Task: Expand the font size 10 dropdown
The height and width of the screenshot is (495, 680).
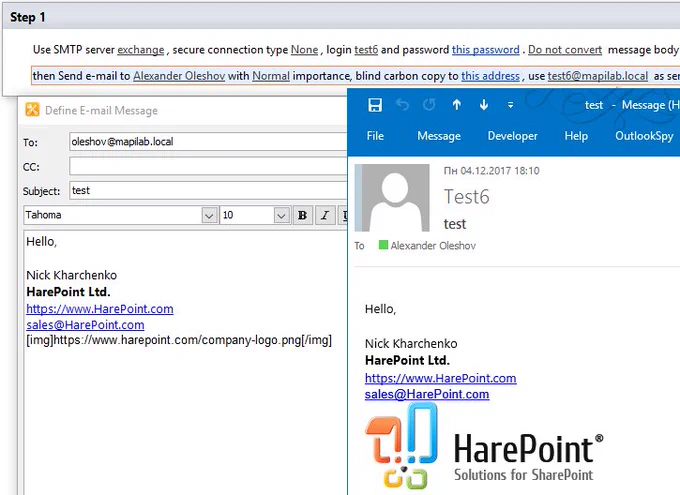Action: pos(281,215)
